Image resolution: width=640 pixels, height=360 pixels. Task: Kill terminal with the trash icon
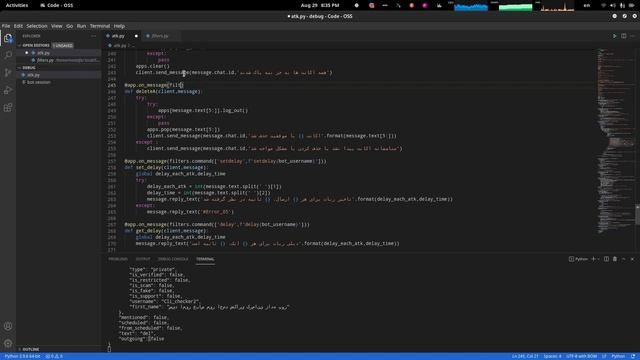[615, 259]
